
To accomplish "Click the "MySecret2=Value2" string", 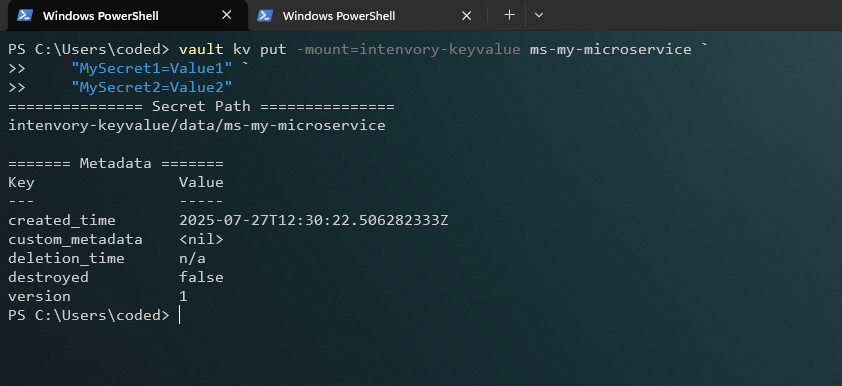I will (152, 88).
